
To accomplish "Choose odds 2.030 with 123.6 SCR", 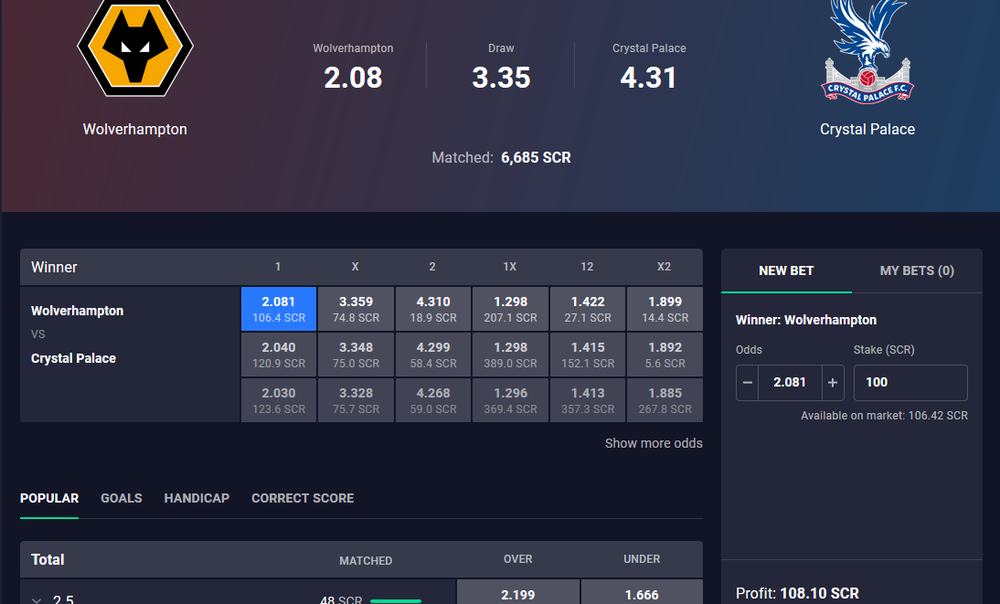I will tap(279, 401).
